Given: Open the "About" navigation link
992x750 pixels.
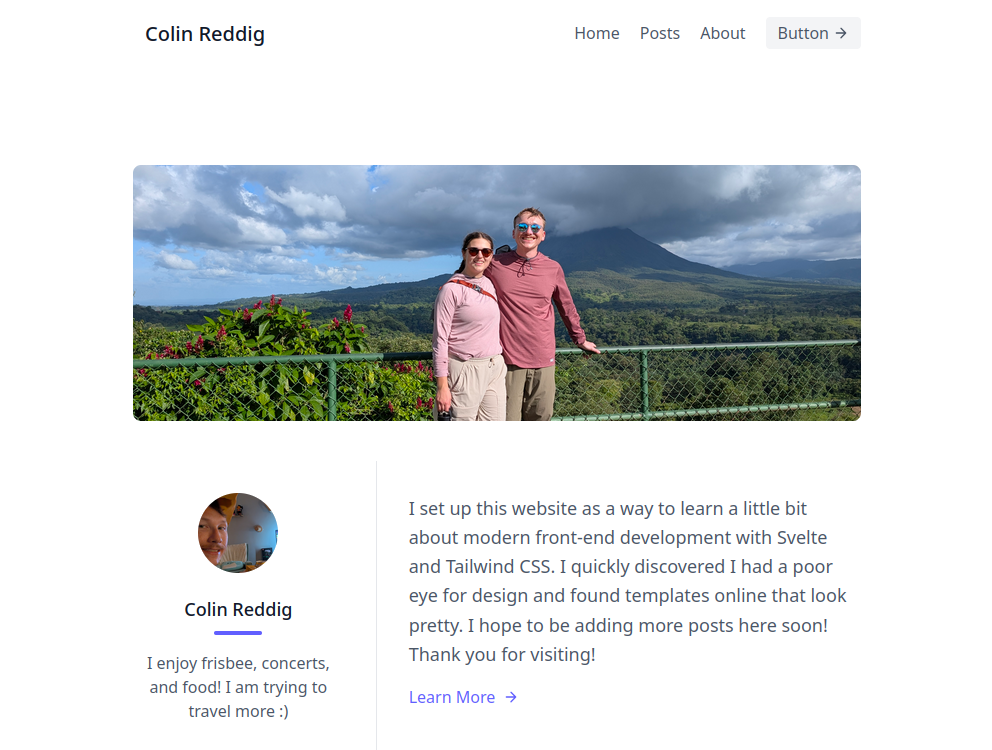Looking at the screenshot, I should coord(722,33).
